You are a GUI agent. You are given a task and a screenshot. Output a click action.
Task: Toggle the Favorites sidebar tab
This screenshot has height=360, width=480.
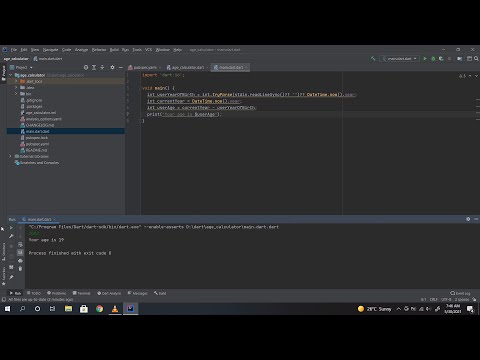pyautogui.click(x=4, y=276)
